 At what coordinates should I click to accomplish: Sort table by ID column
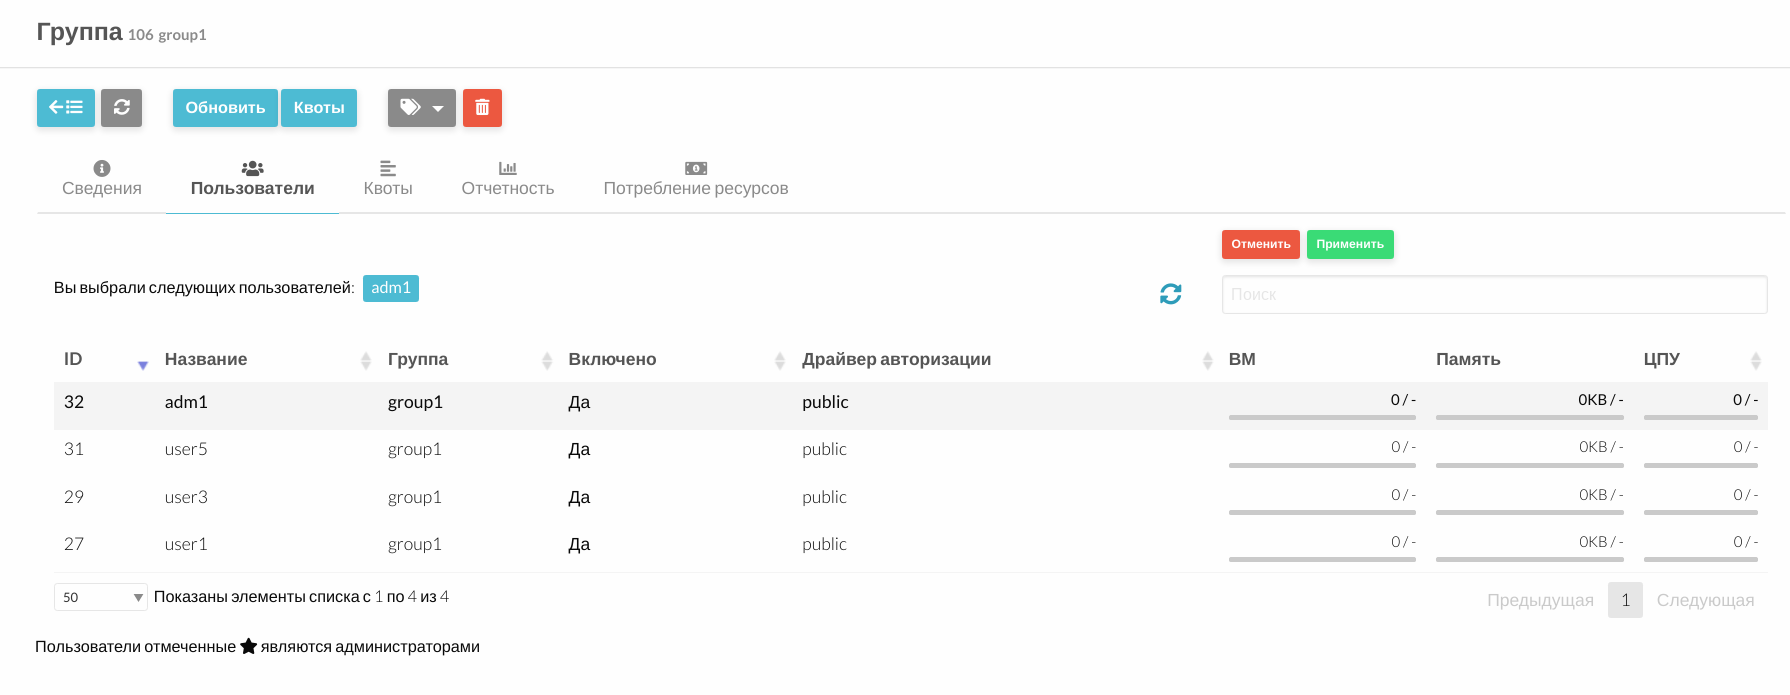pyautogui.click(x=104, y=360)
